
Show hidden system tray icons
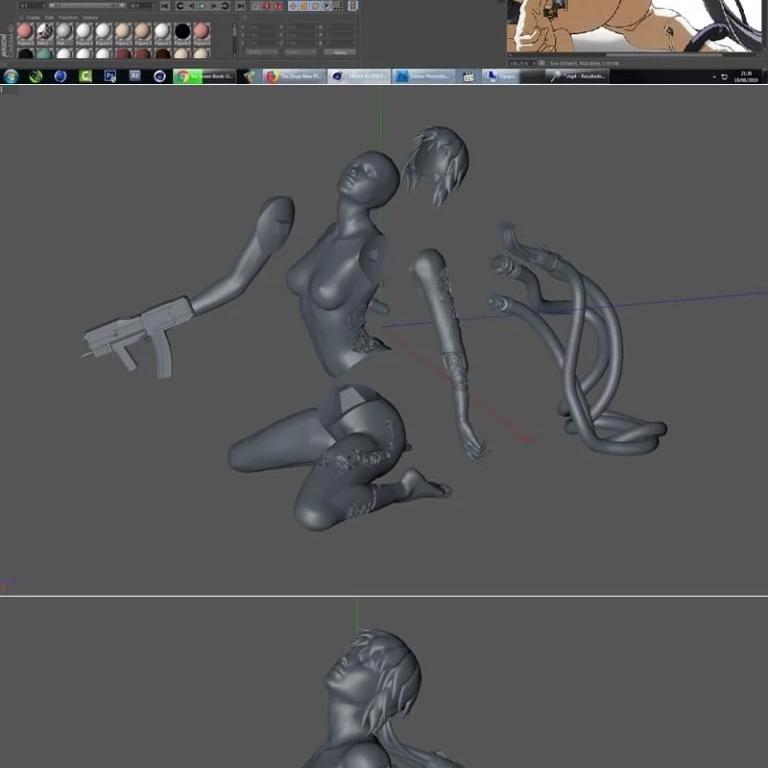[714, 76]
